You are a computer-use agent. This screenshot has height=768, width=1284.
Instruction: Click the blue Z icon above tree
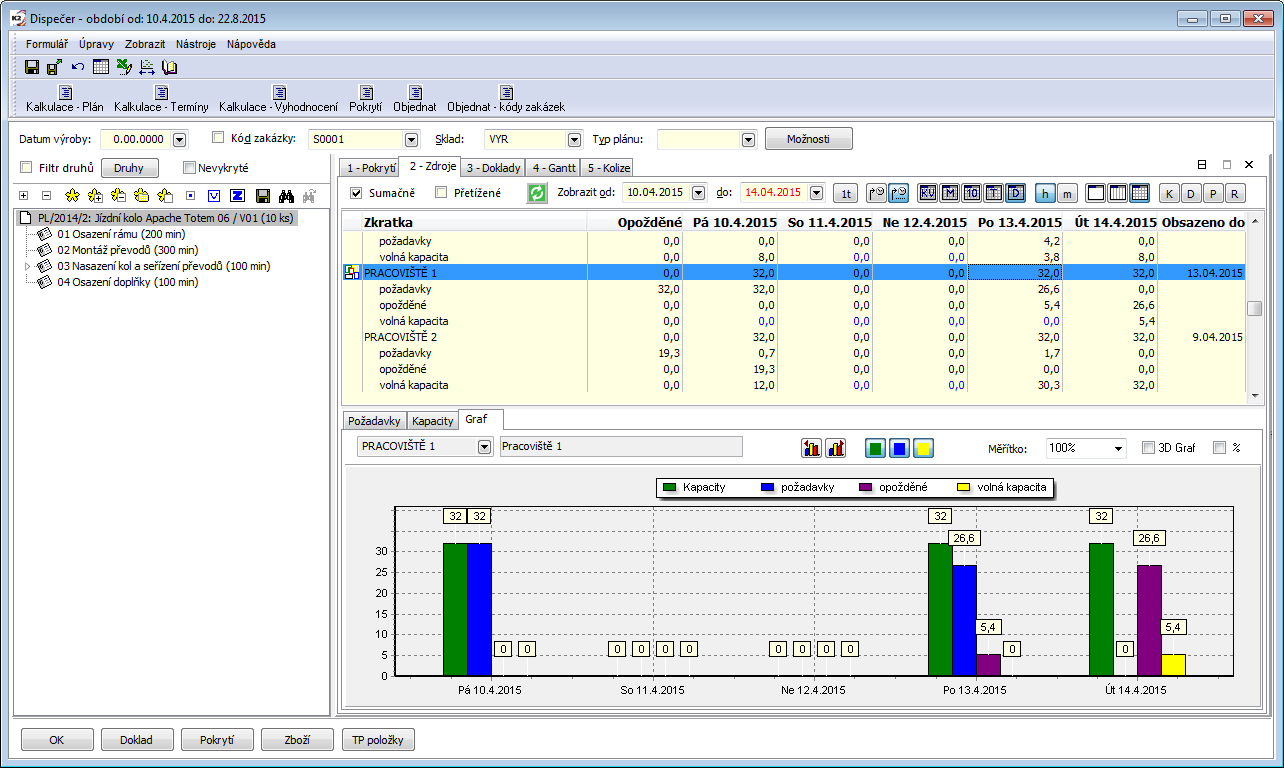[238, 195]
